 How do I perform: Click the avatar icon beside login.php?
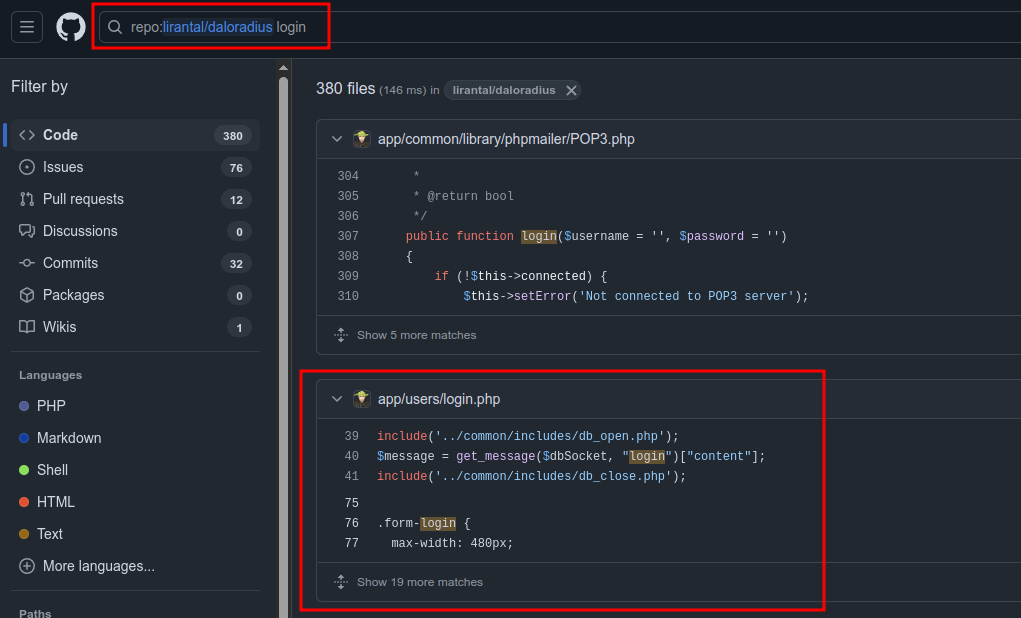click(362, 399)
